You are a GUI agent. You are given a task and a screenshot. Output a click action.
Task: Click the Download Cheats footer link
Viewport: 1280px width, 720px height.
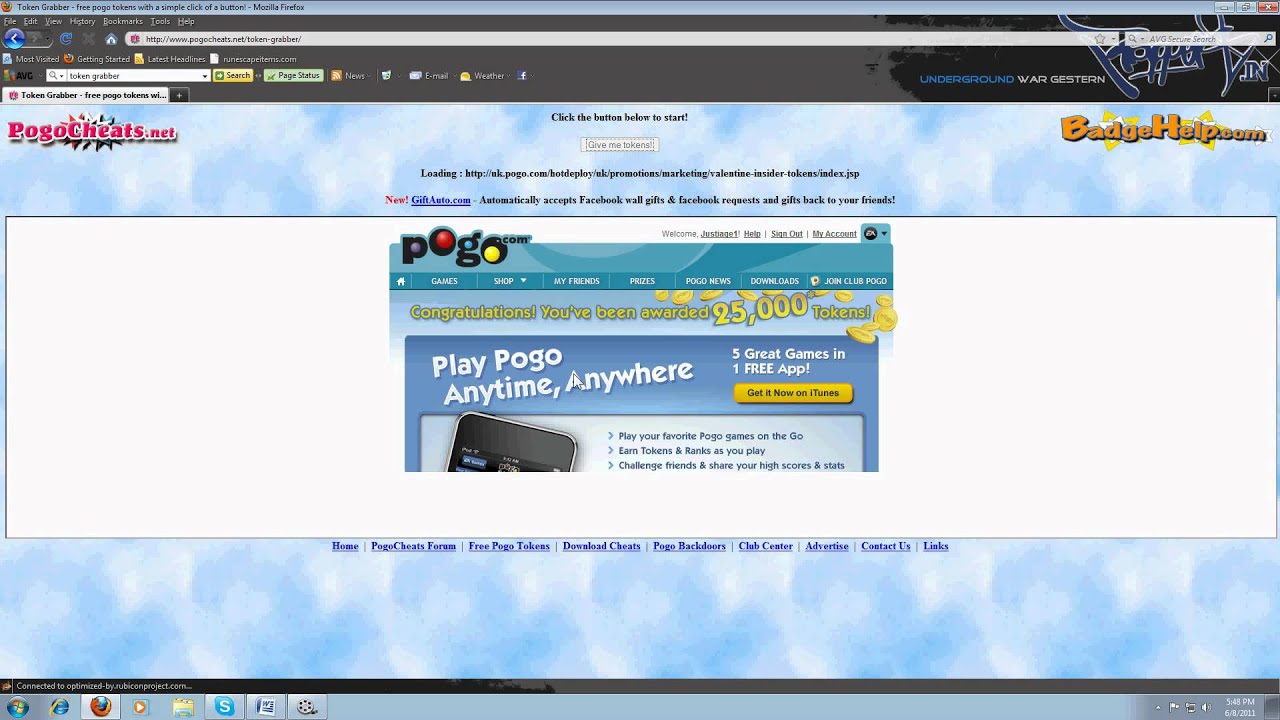point(601,546)
